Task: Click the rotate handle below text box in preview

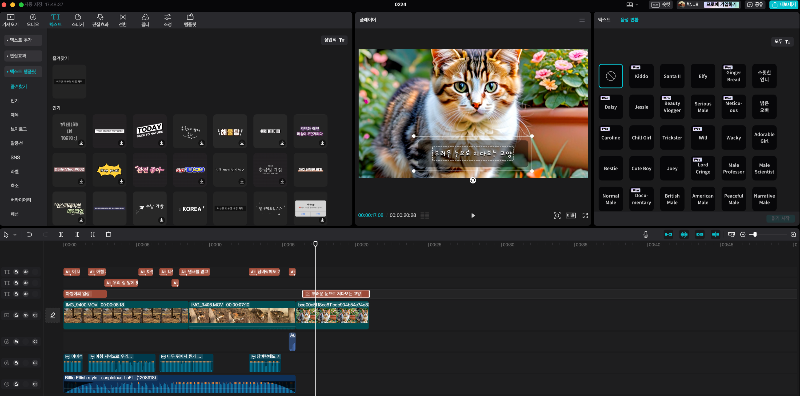Action: (x=473, y=180)
